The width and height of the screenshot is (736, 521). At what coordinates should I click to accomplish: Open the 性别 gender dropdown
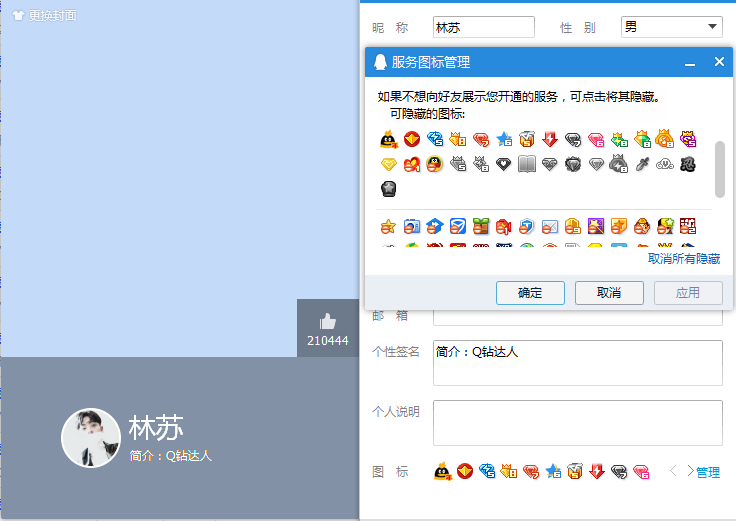pyautogui.click(x=671, y=27)
